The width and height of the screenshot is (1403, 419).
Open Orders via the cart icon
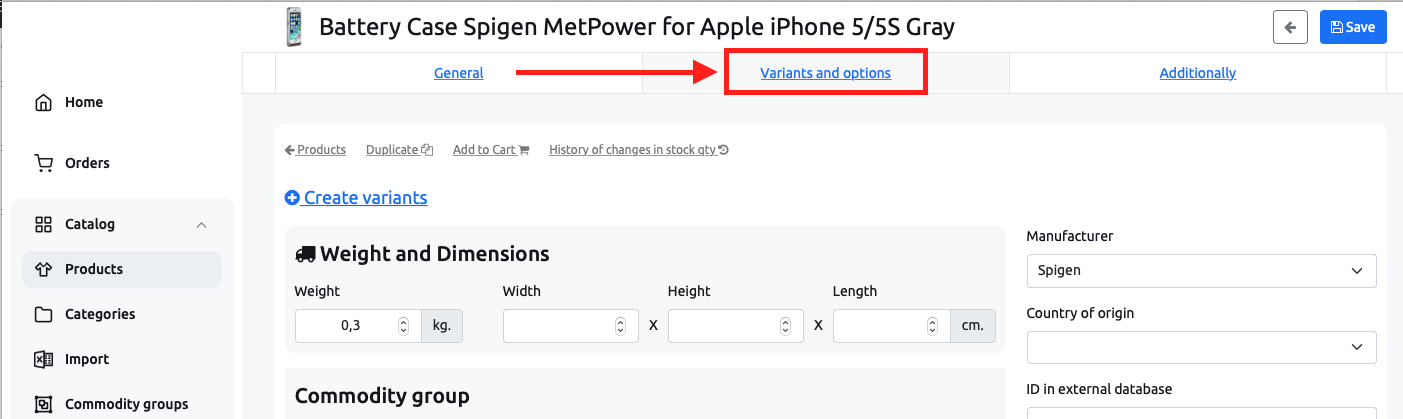43,163
